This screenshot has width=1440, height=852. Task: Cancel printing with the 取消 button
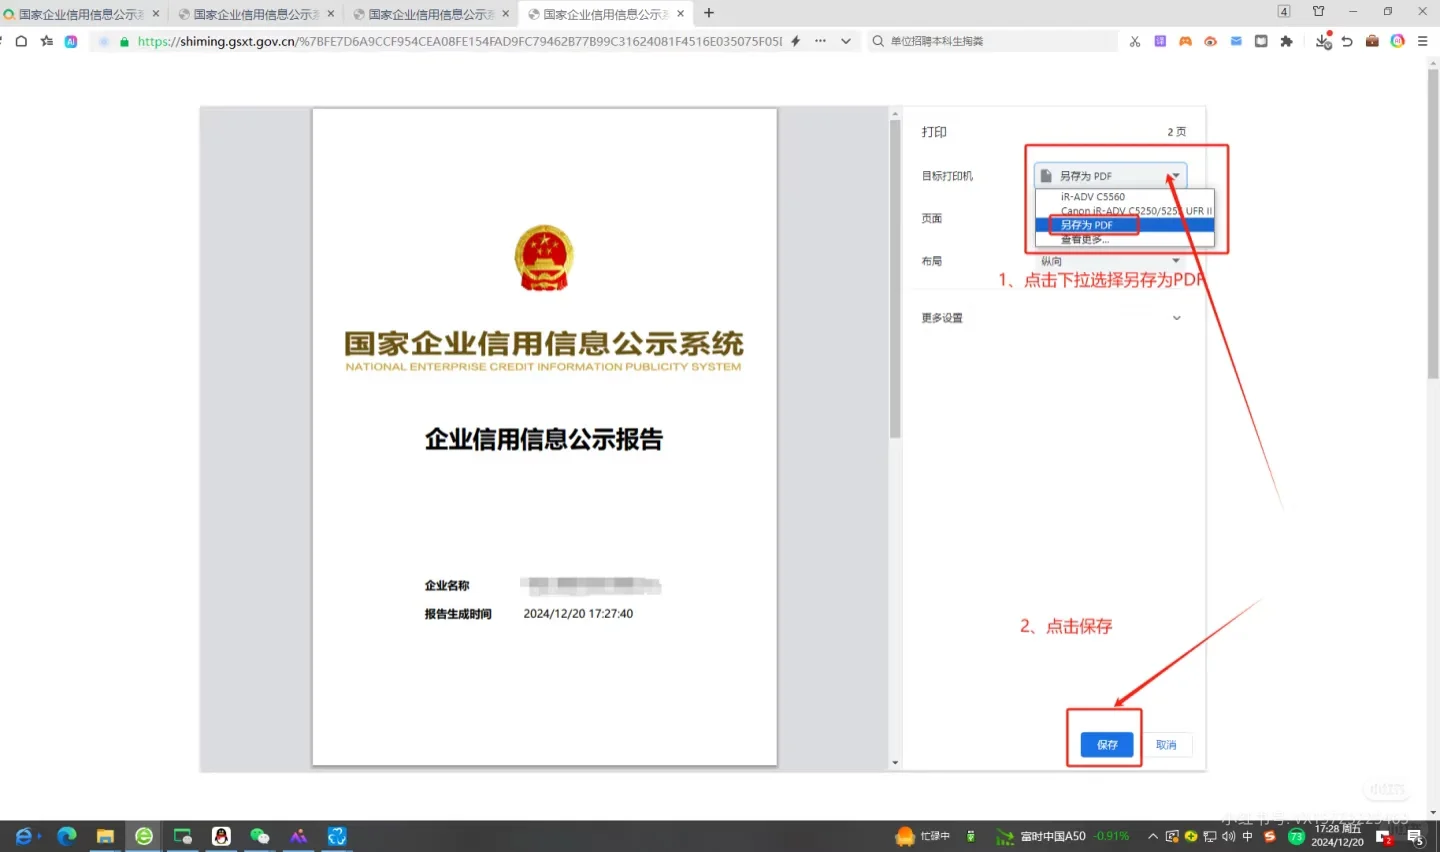tap(1167, 744)
